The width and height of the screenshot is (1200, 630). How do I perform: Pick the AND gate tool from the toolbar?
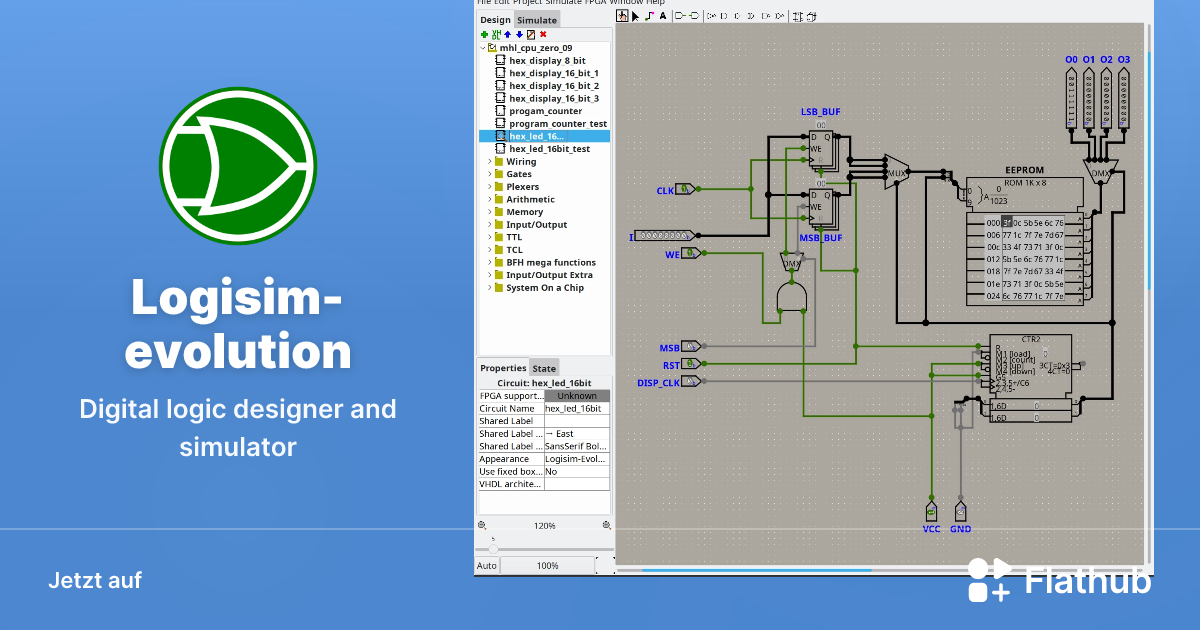(725, 17)
